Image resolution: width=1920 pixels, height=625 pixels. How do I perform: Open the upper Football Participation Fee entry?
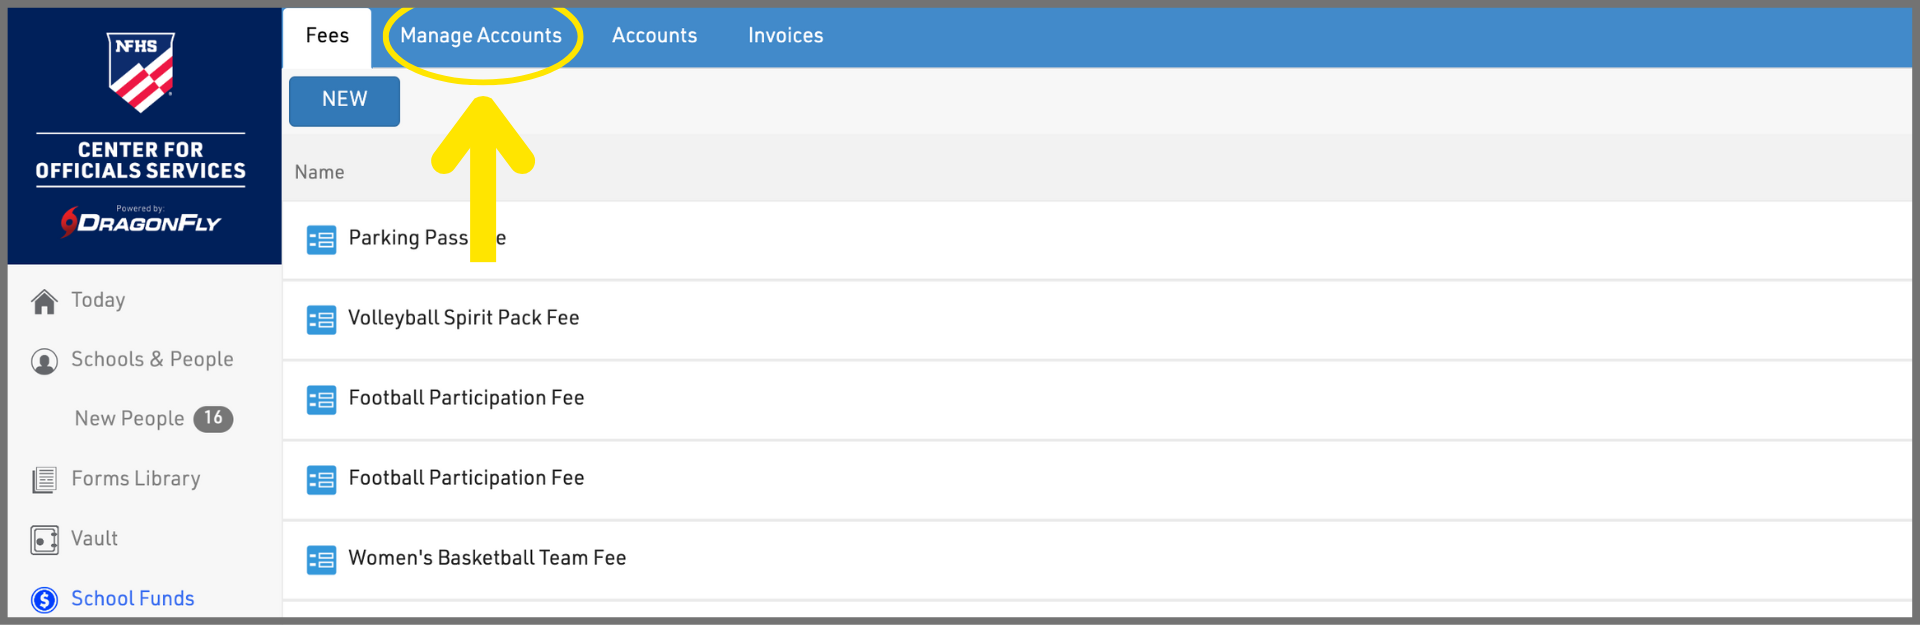point(466,398)
